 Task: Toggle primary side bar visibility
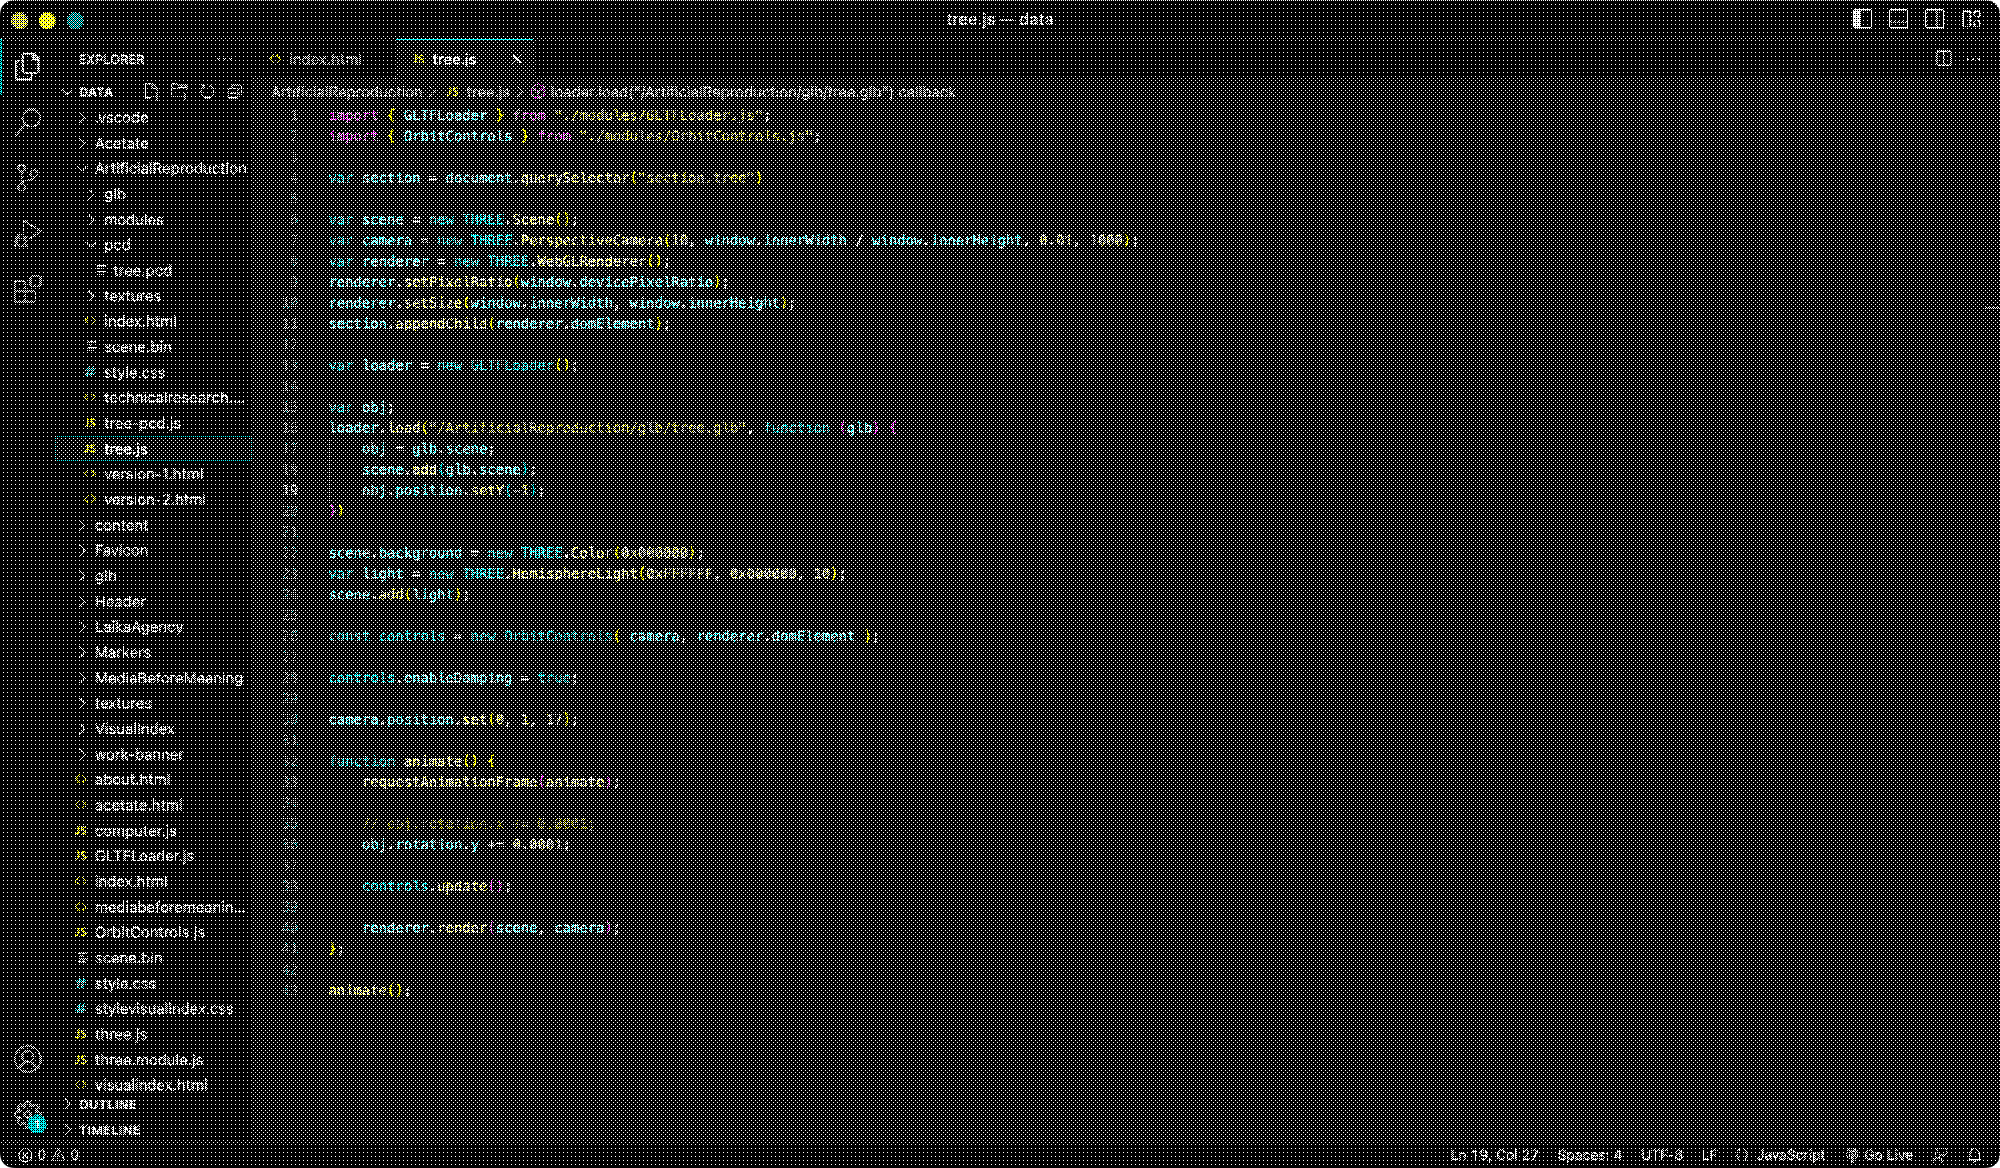tap(1862, 19)
